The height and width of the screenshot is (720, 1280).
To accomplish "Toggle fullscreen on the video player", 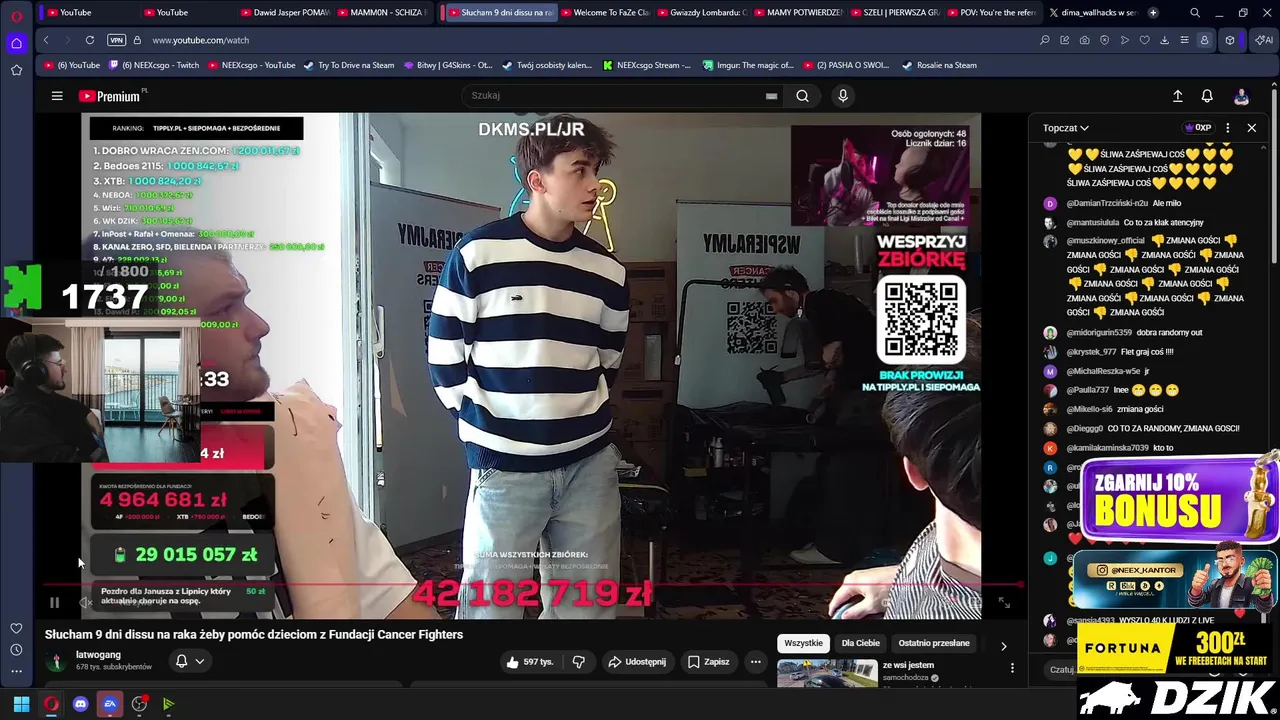I will pyautogui.click(x=1004, y=602).
